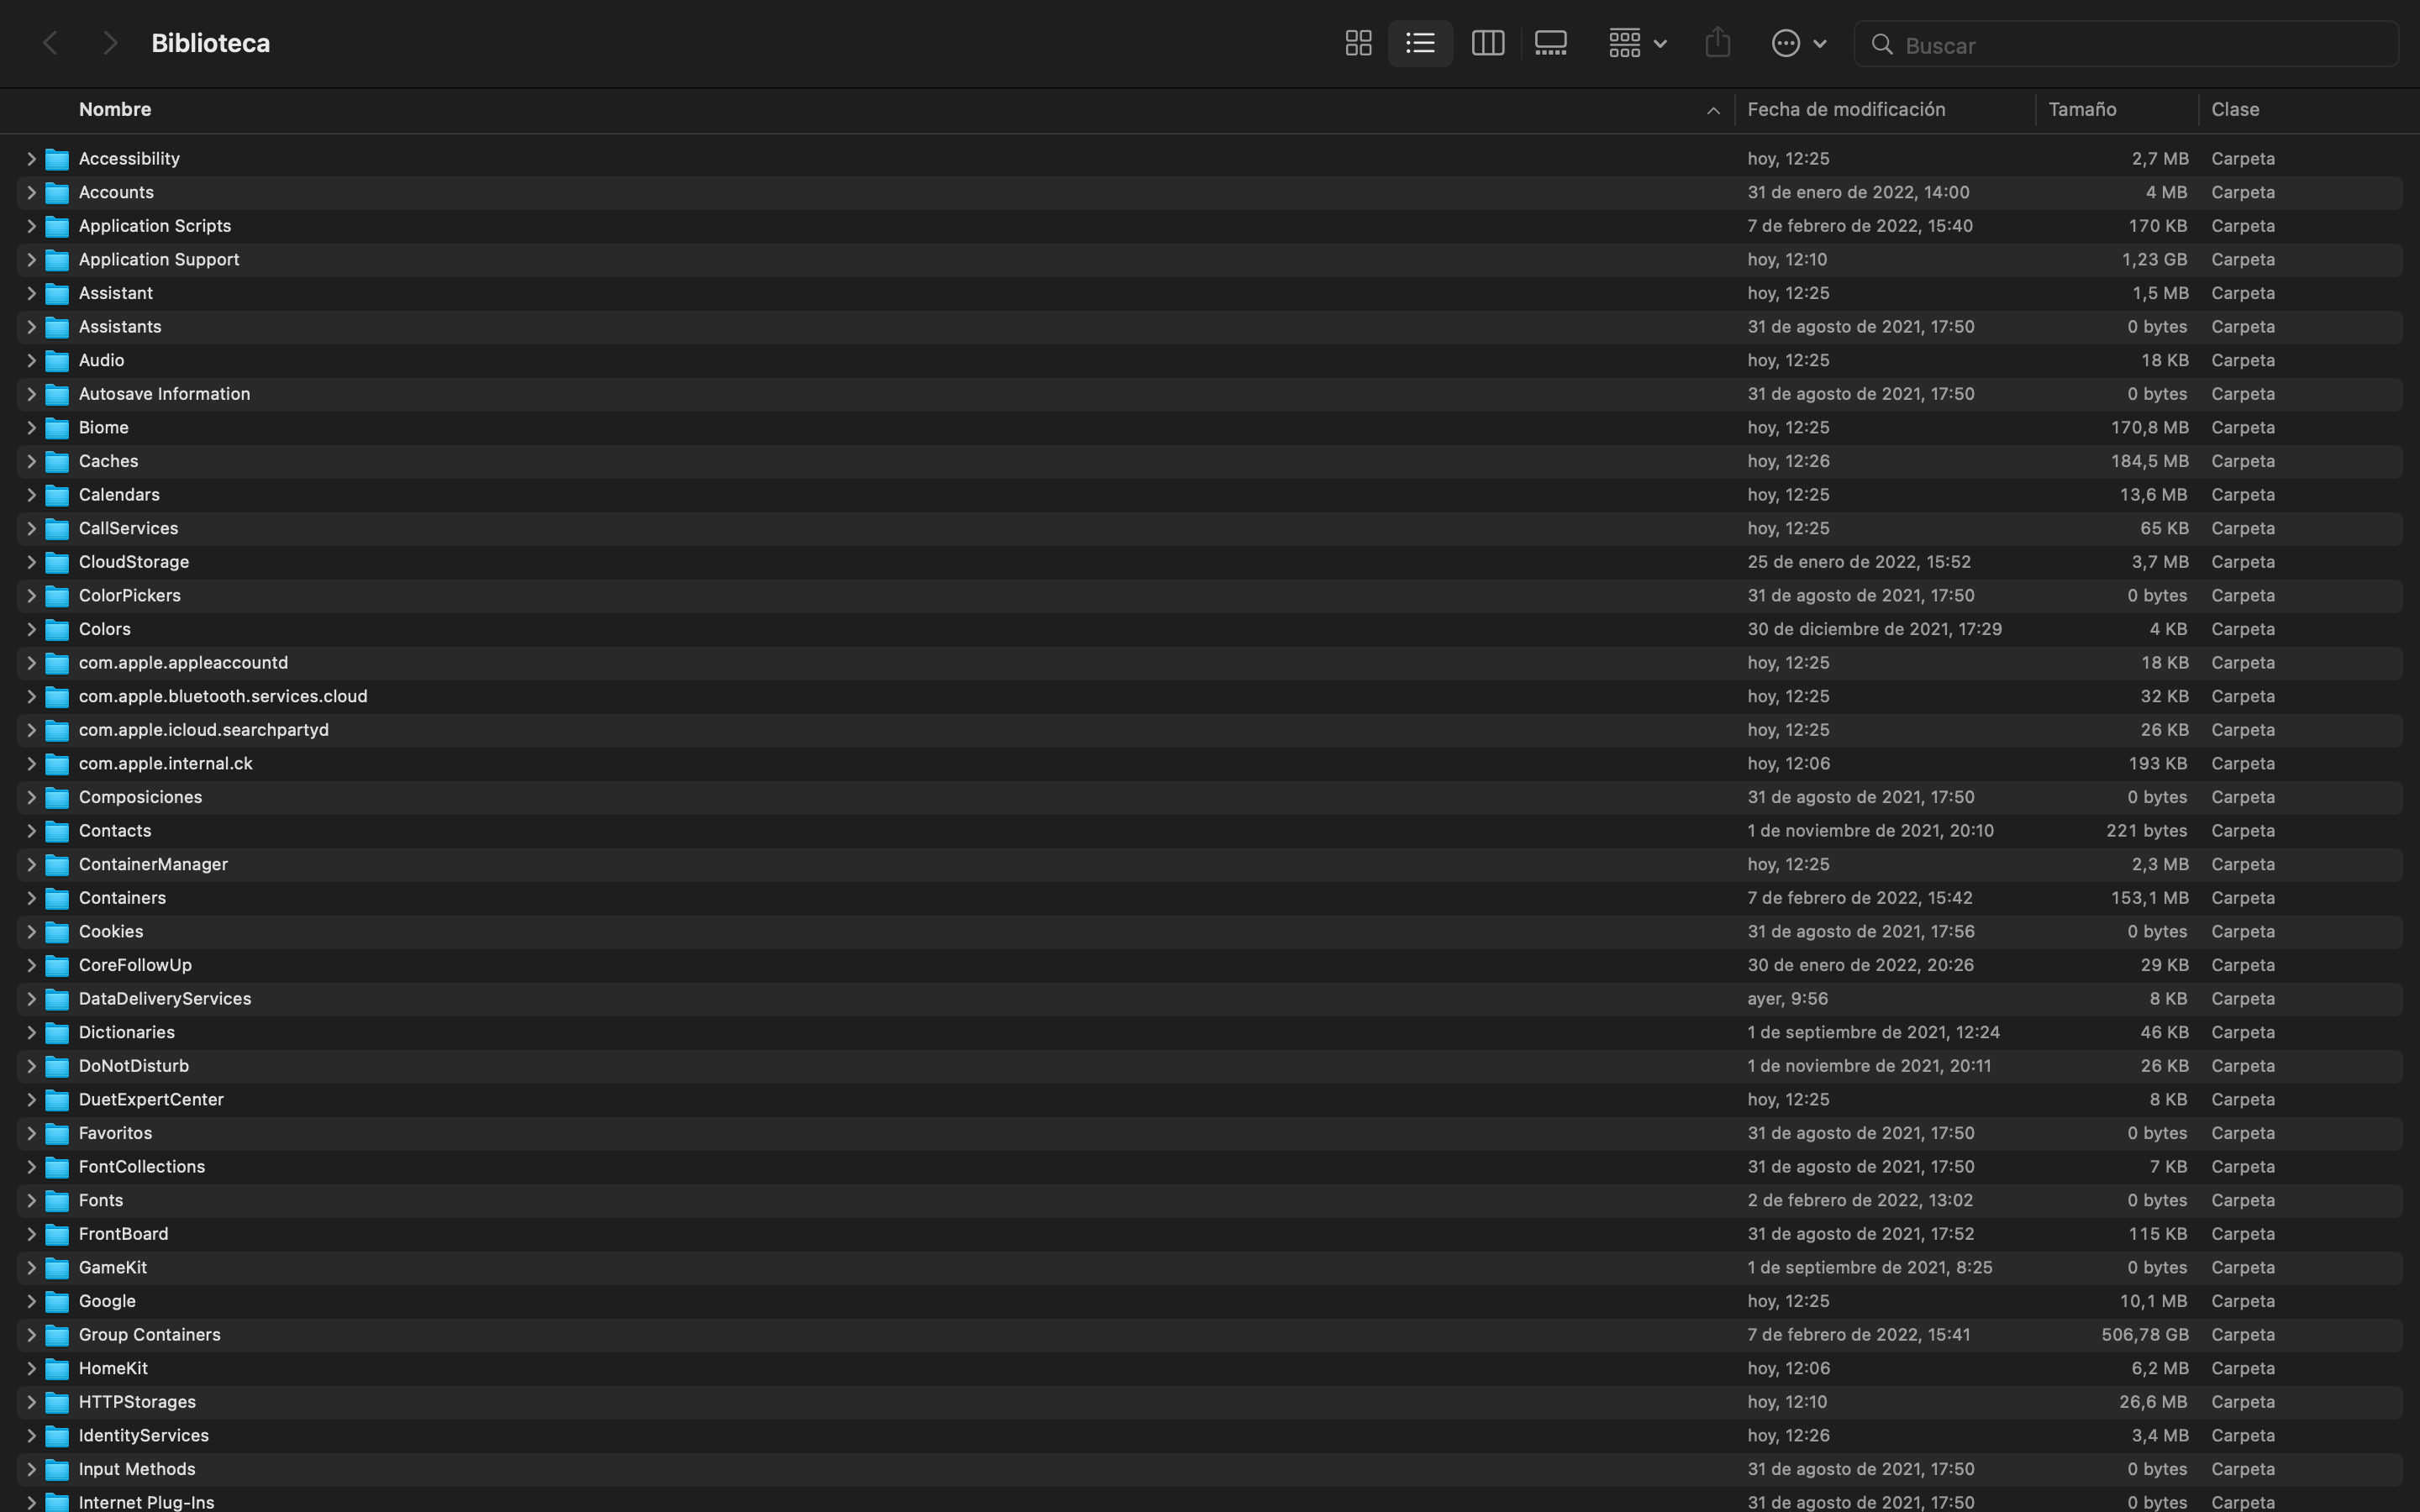The width and height of the screenshot is (2420, 1512).
Task: Expand the Group Containers folder
Action: point(31,1335)
